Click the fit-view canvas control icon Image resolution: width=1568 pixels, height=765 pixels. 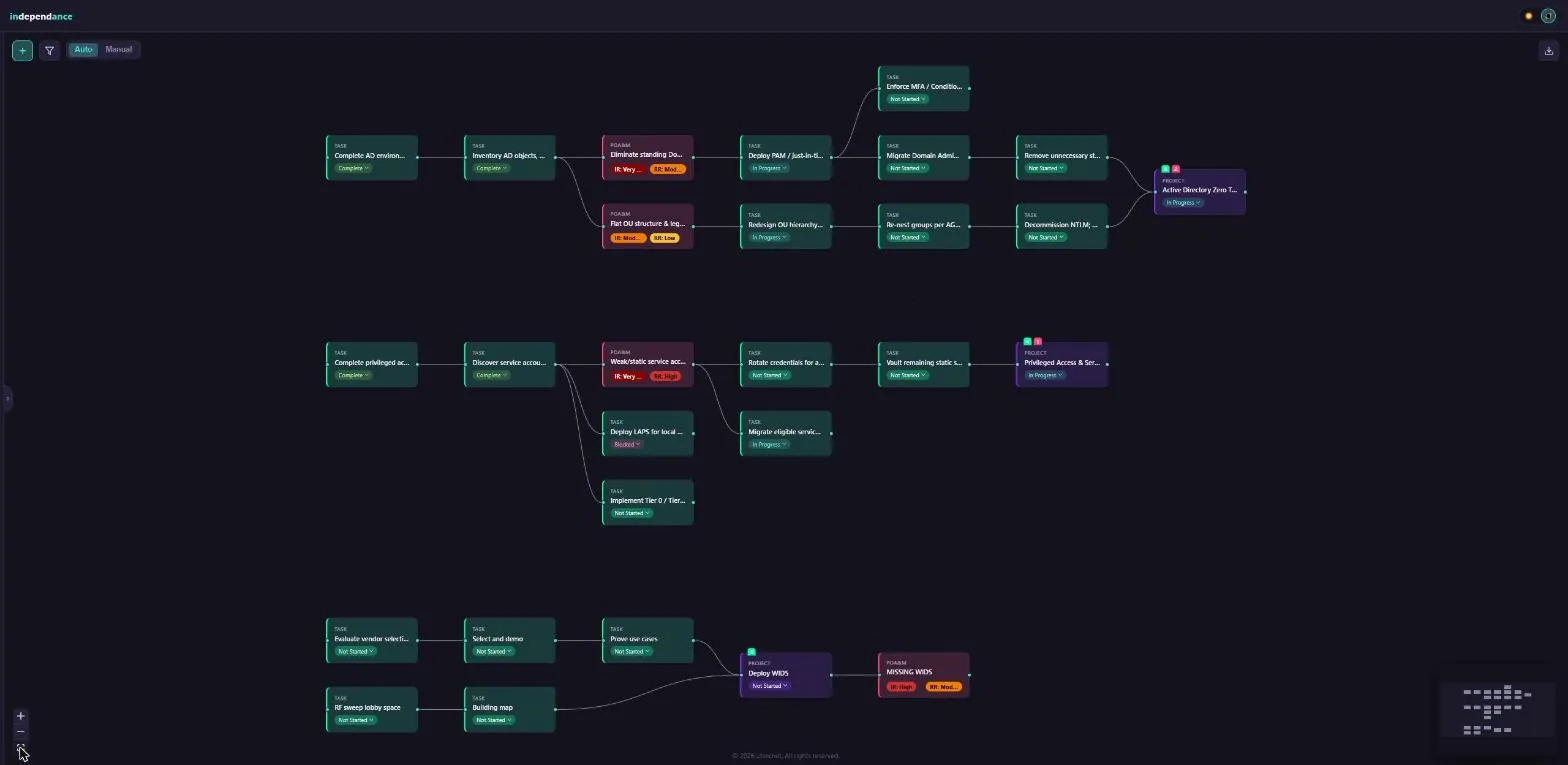[x=21, y=747]
